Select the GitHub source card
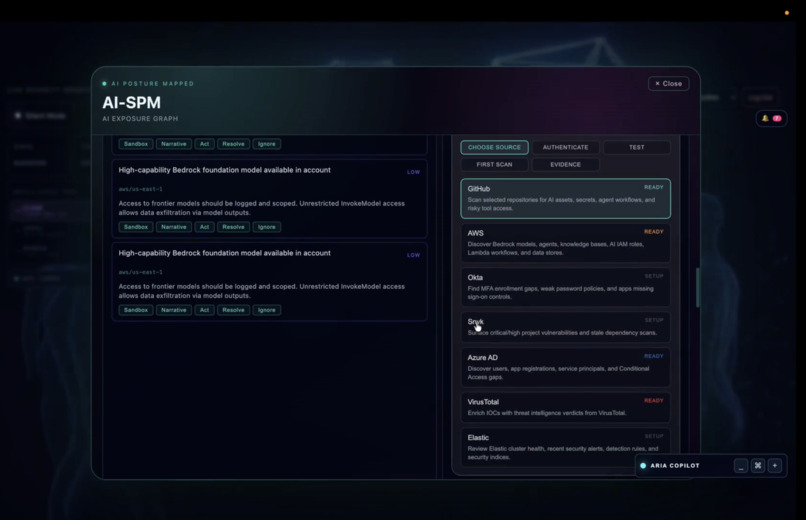This screenshot has width=806, height=520. (565, 198)
